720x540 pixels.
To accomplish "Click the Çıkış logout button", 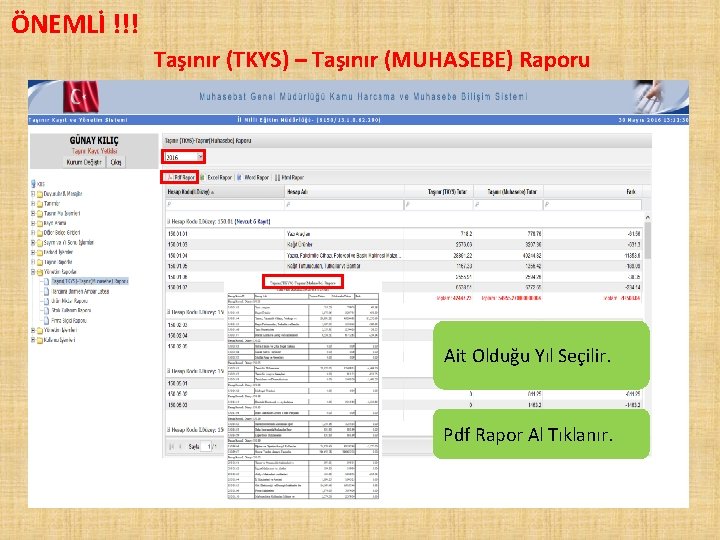I will point(116,162).
